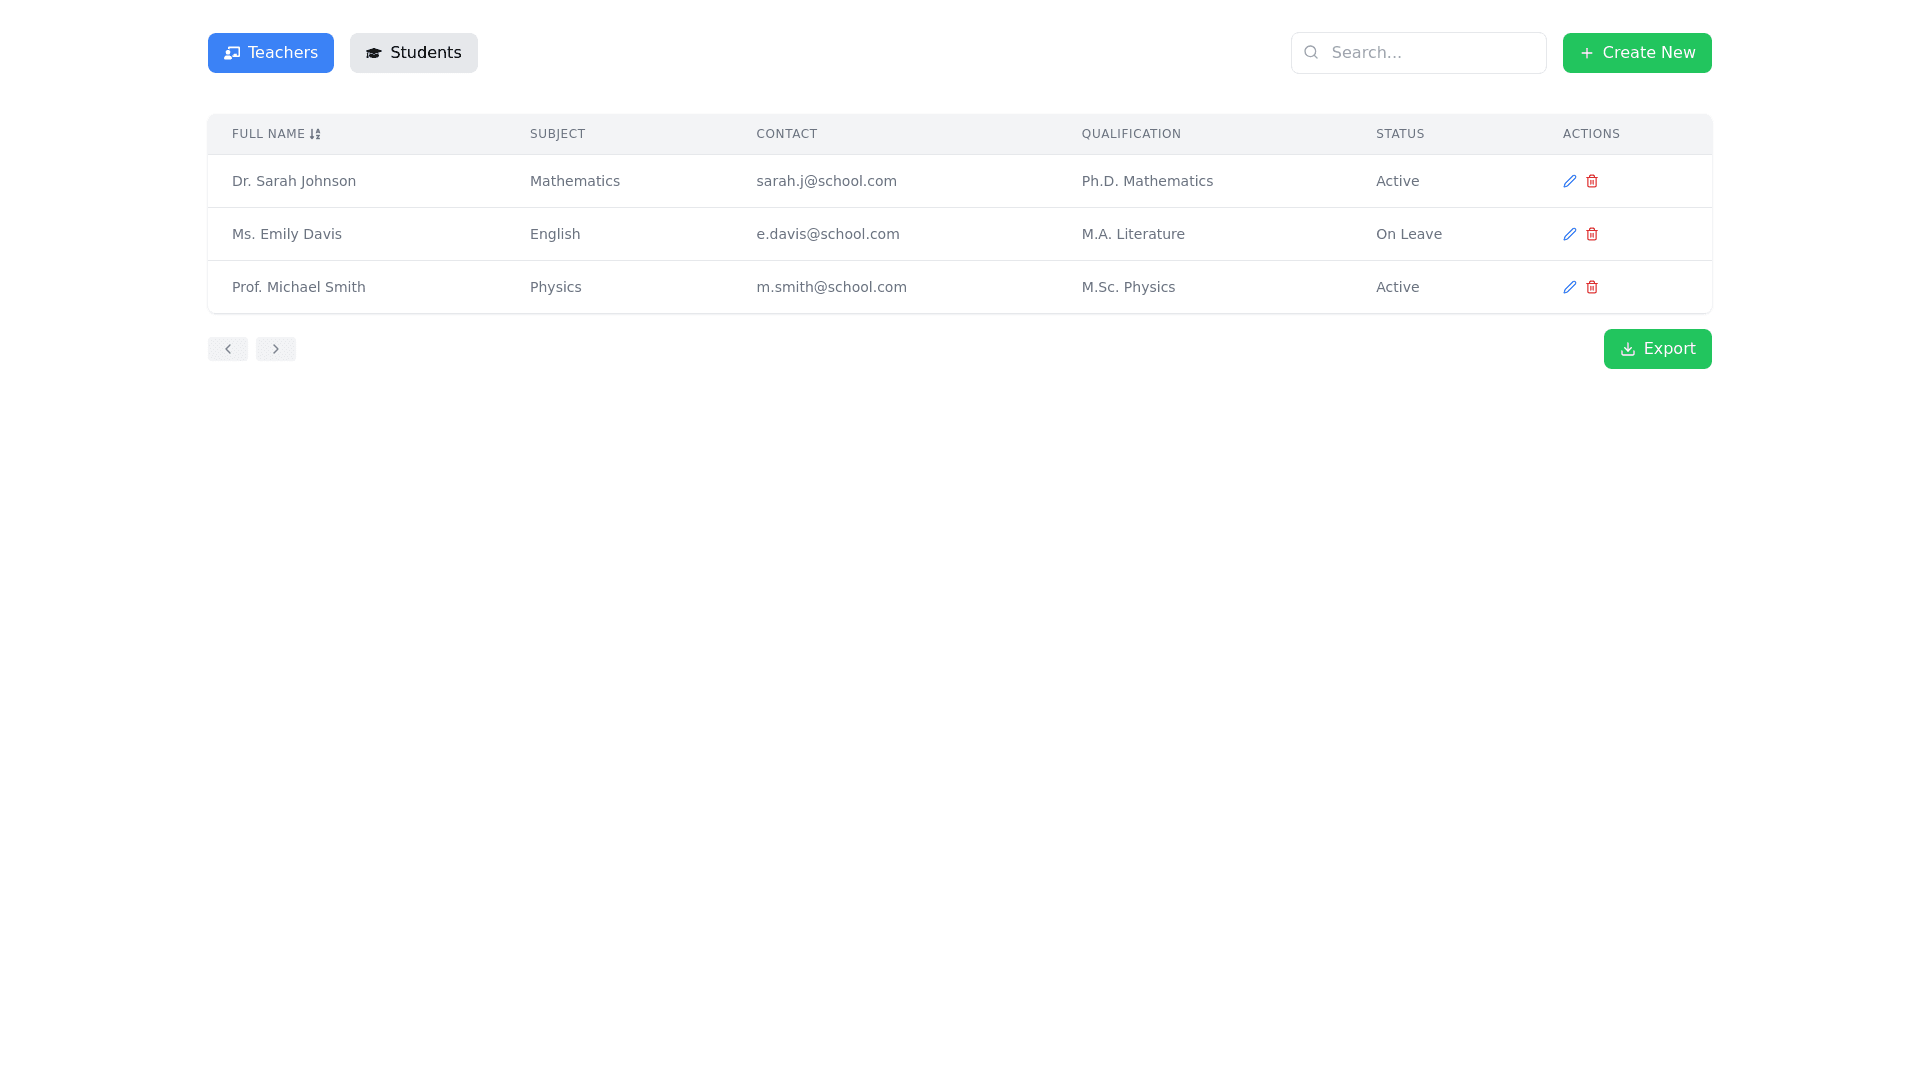
Task: Switch to the Students tab
Action: tap(413, 53)
